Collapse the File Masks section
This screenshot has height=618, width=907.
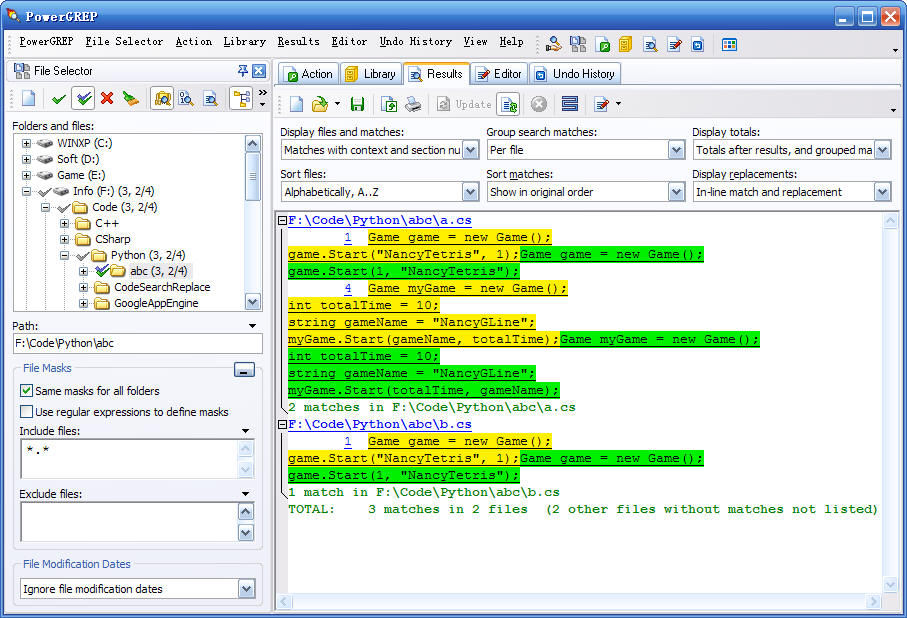[x=244, y=370]
